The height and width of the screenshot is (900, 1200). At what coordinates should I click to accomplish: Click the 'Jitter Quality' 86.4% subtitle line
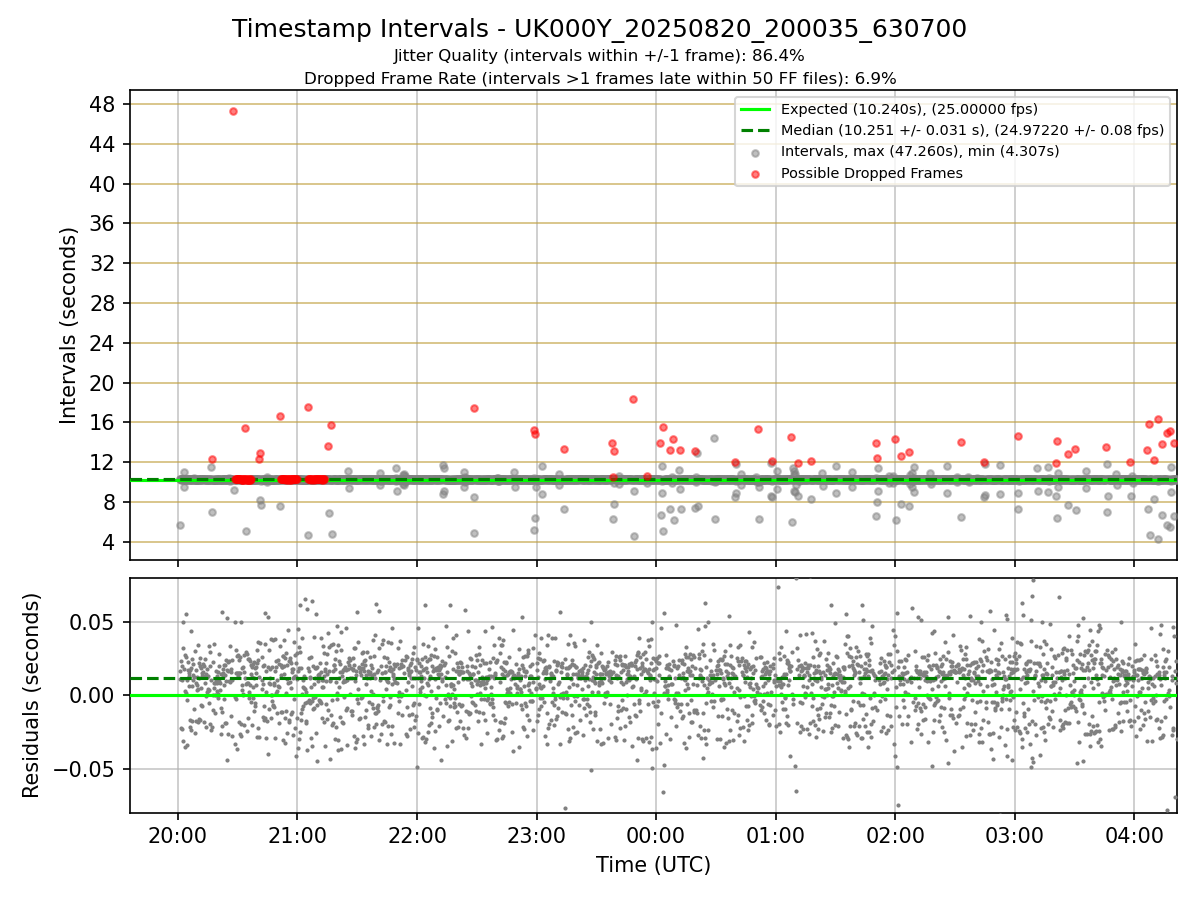pos(599,56)
